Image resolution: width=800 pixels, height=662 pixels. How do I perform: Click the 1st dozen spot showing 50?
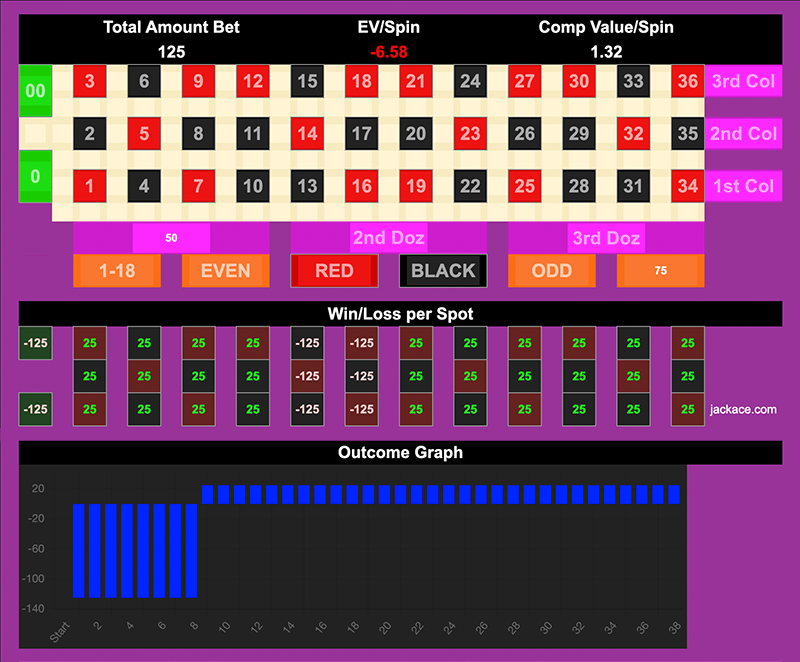[171, 238]
